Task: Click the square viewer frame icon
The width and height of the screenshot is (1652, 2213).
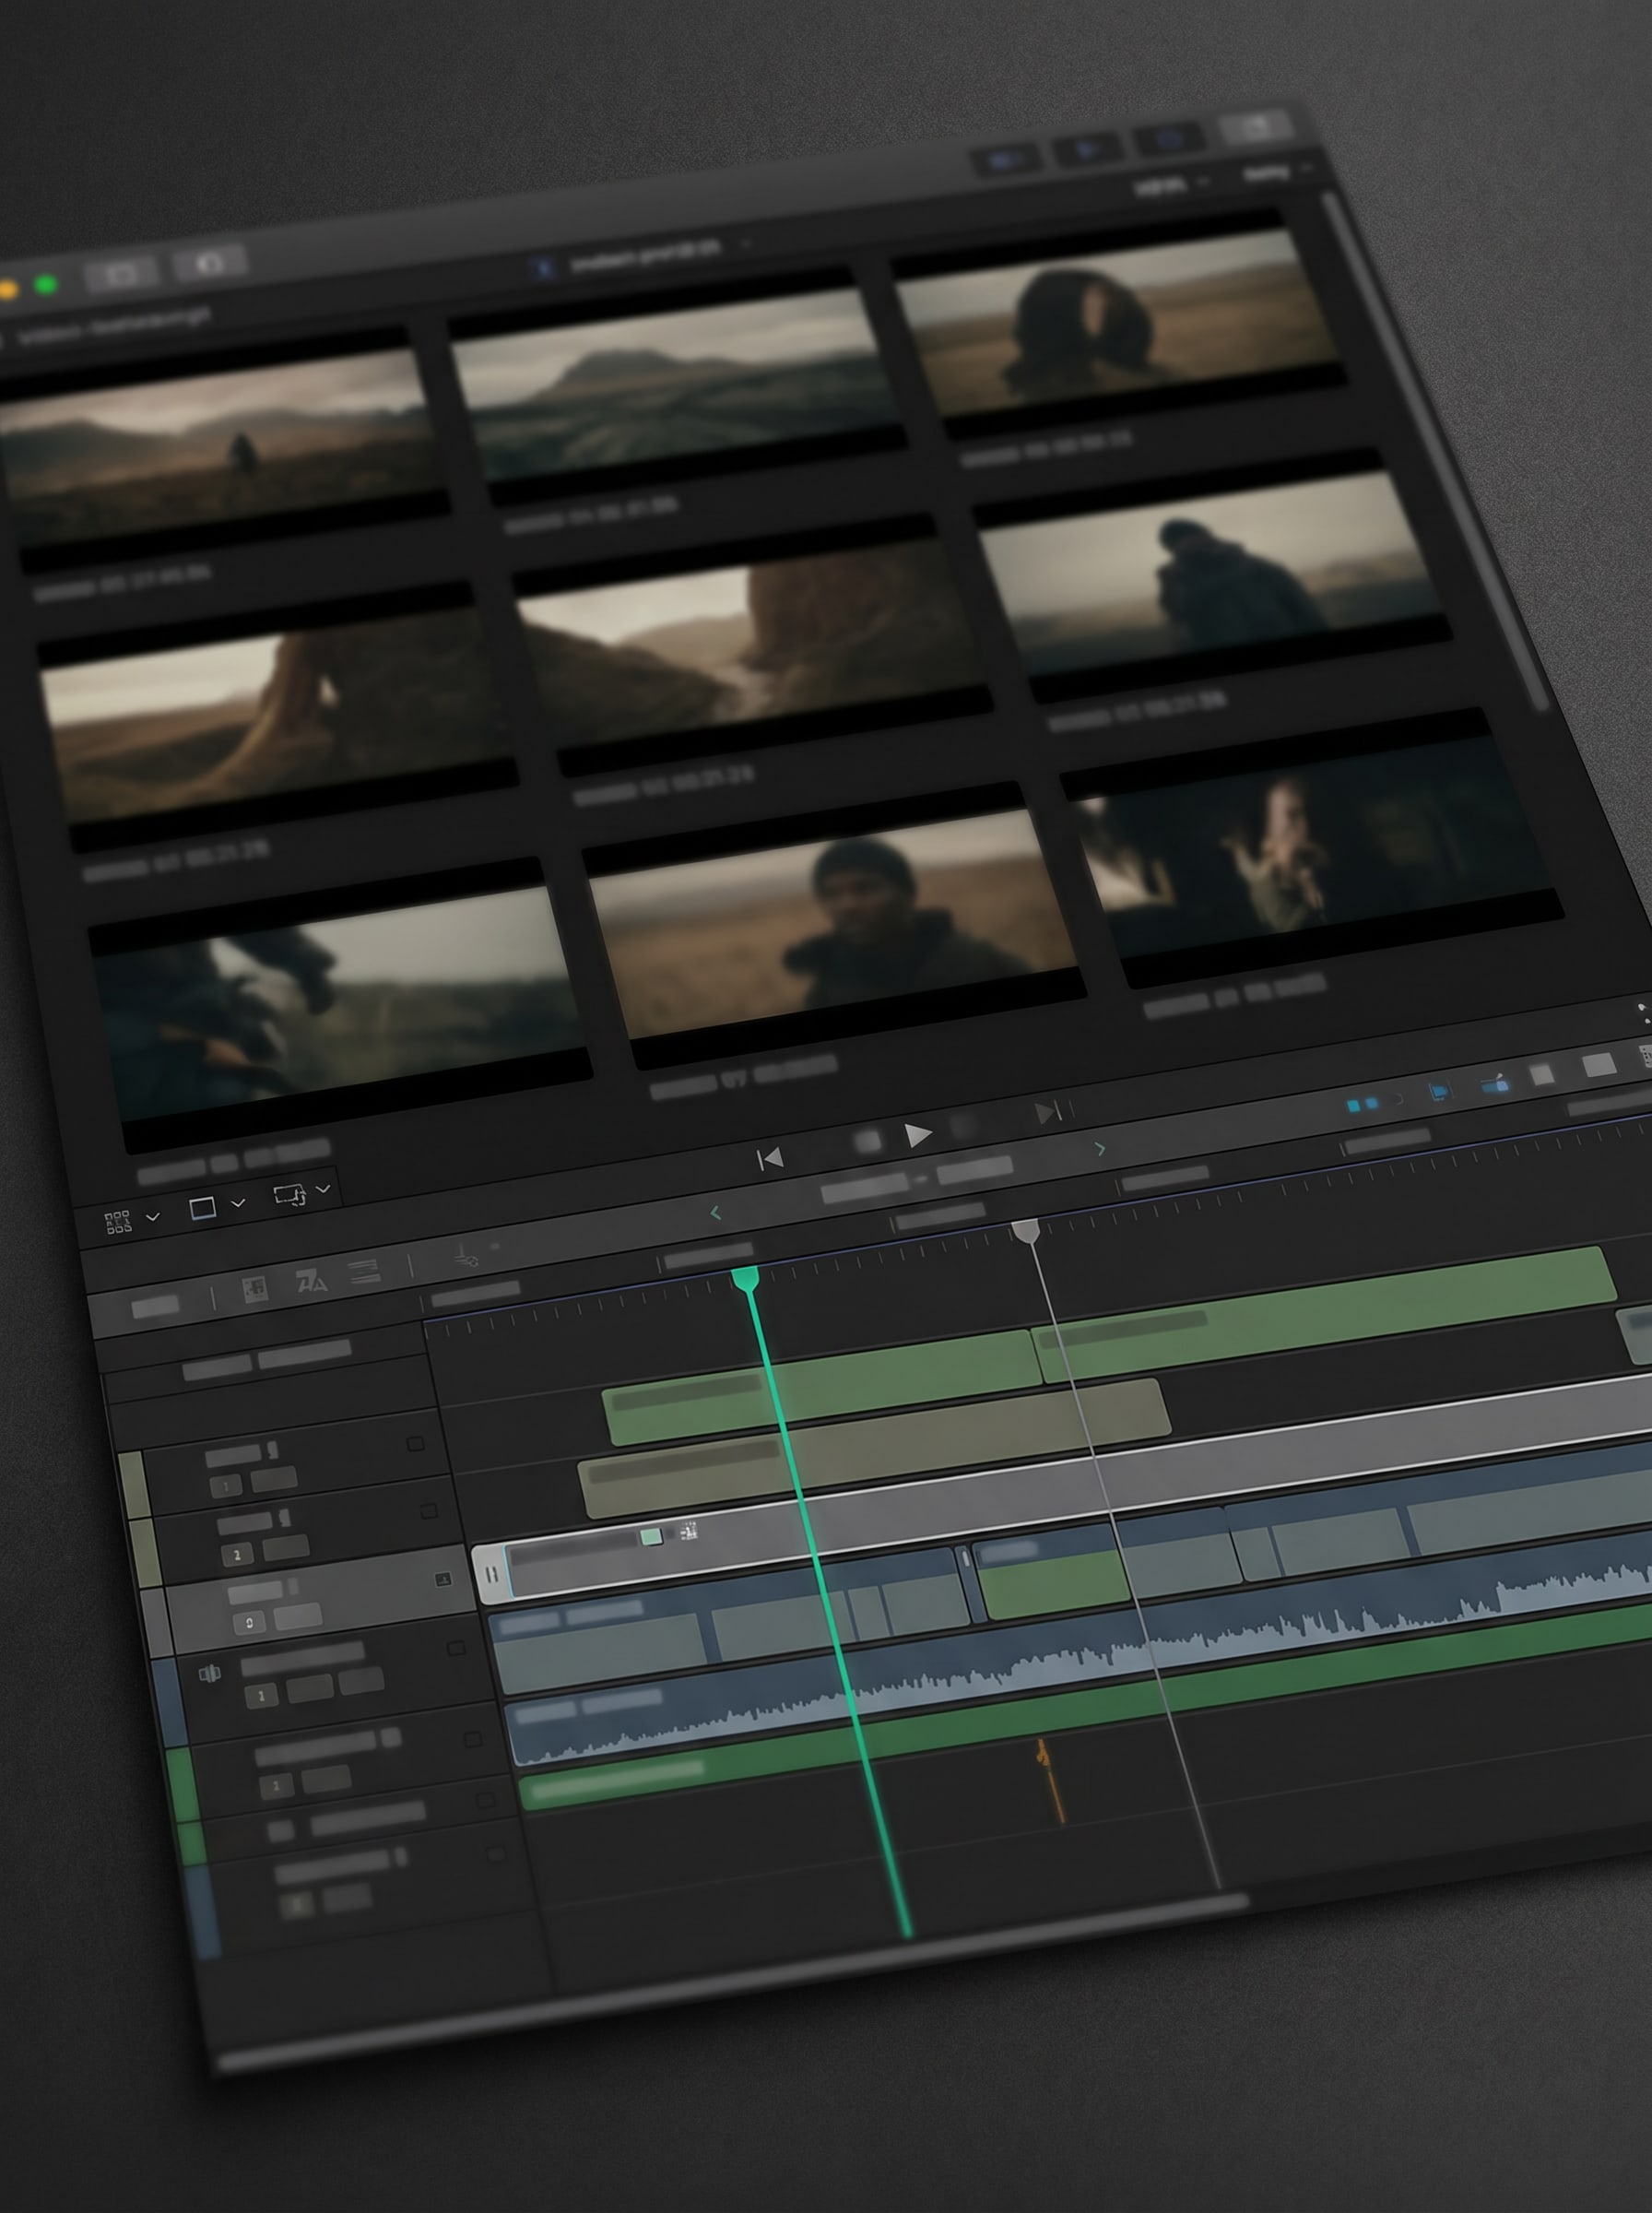Action: pyautogui.click(x=203, y=1208)
